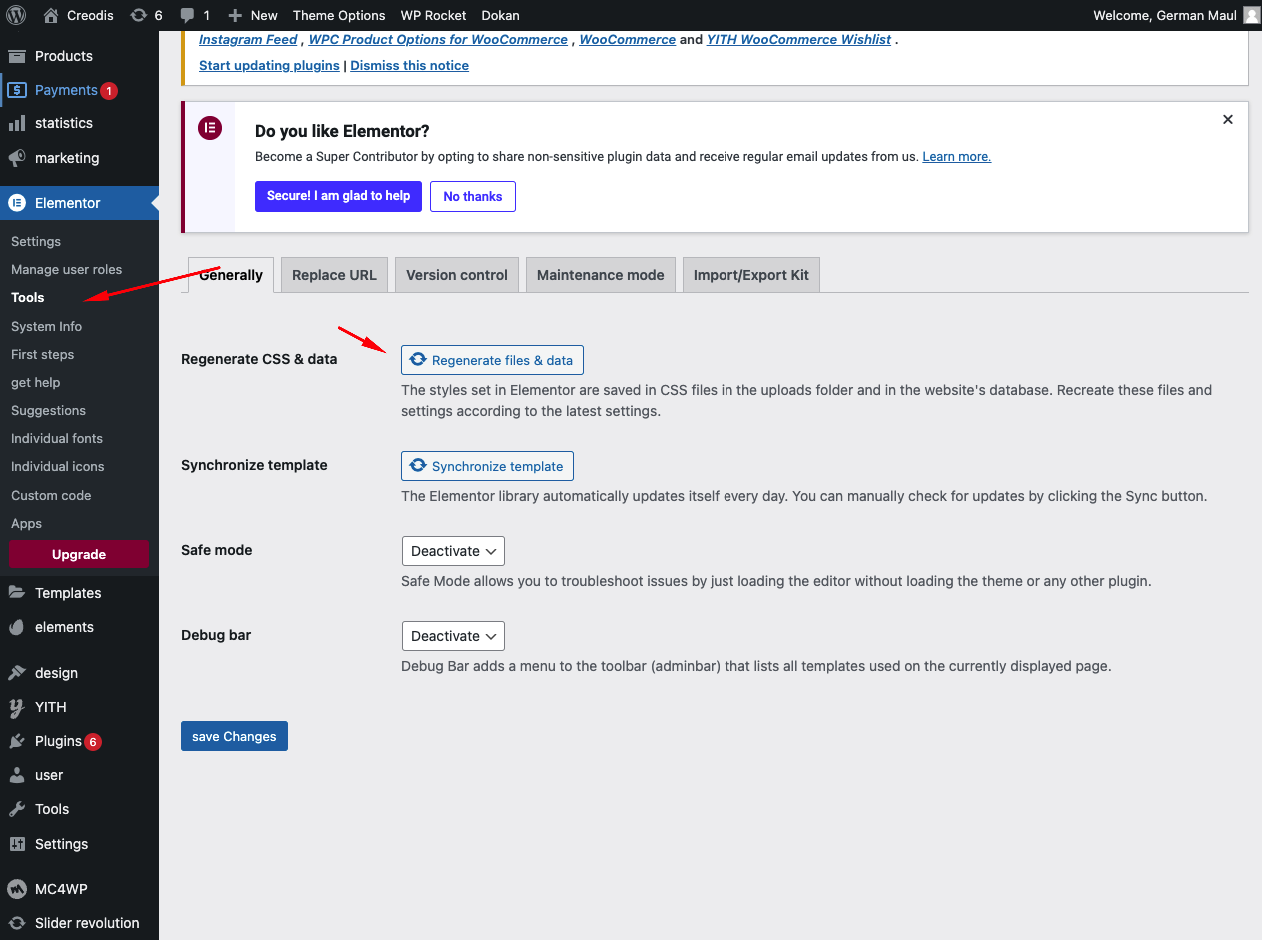Open WP Rocket admin bar menu

(x=435, y=15)
